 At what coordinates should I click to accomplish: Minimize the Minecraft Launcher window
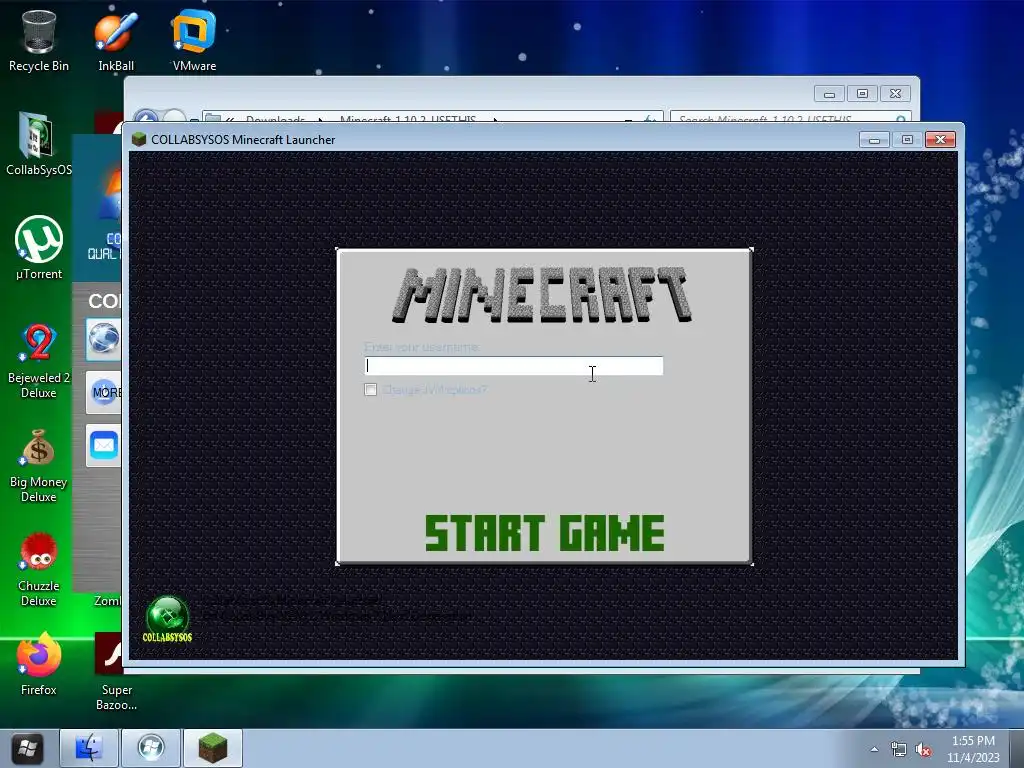(874, 140)
